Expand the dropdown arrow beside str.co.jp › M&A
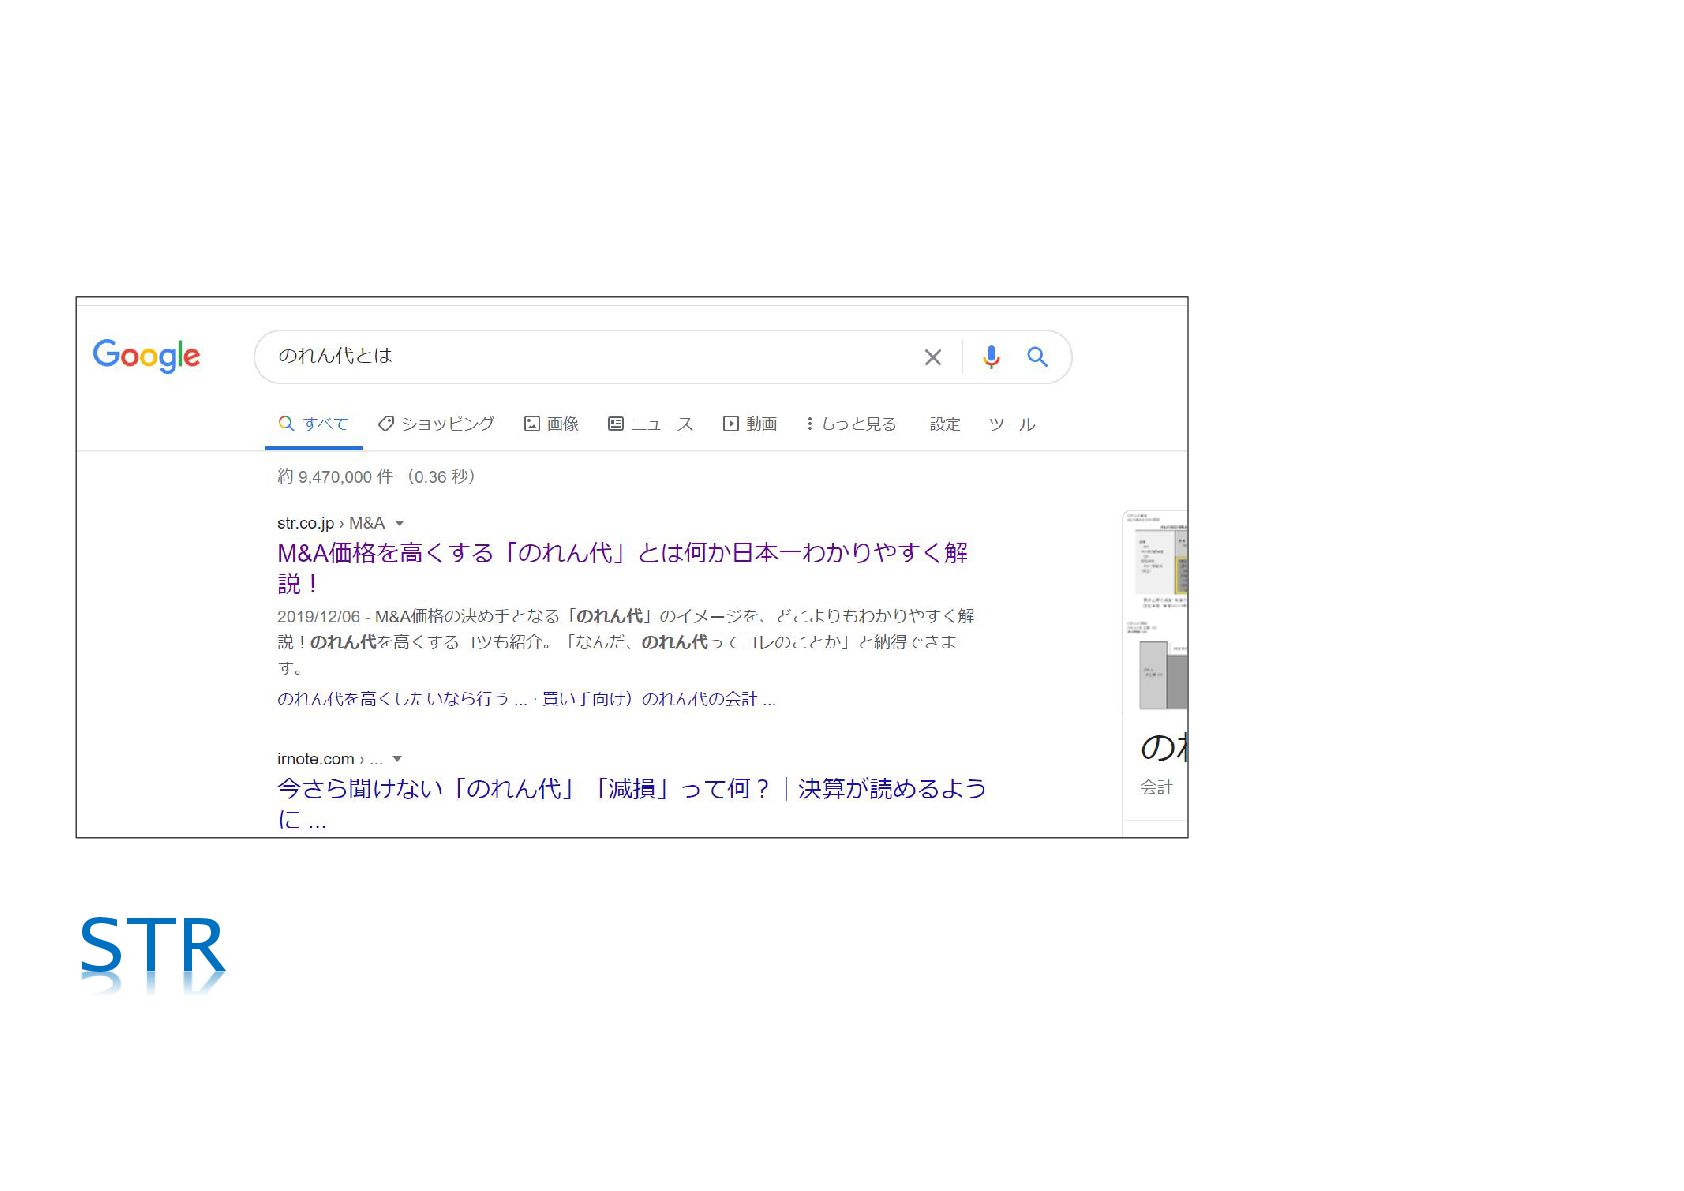The width and height of the screenshot is (1684, 1191). [400, 523]
